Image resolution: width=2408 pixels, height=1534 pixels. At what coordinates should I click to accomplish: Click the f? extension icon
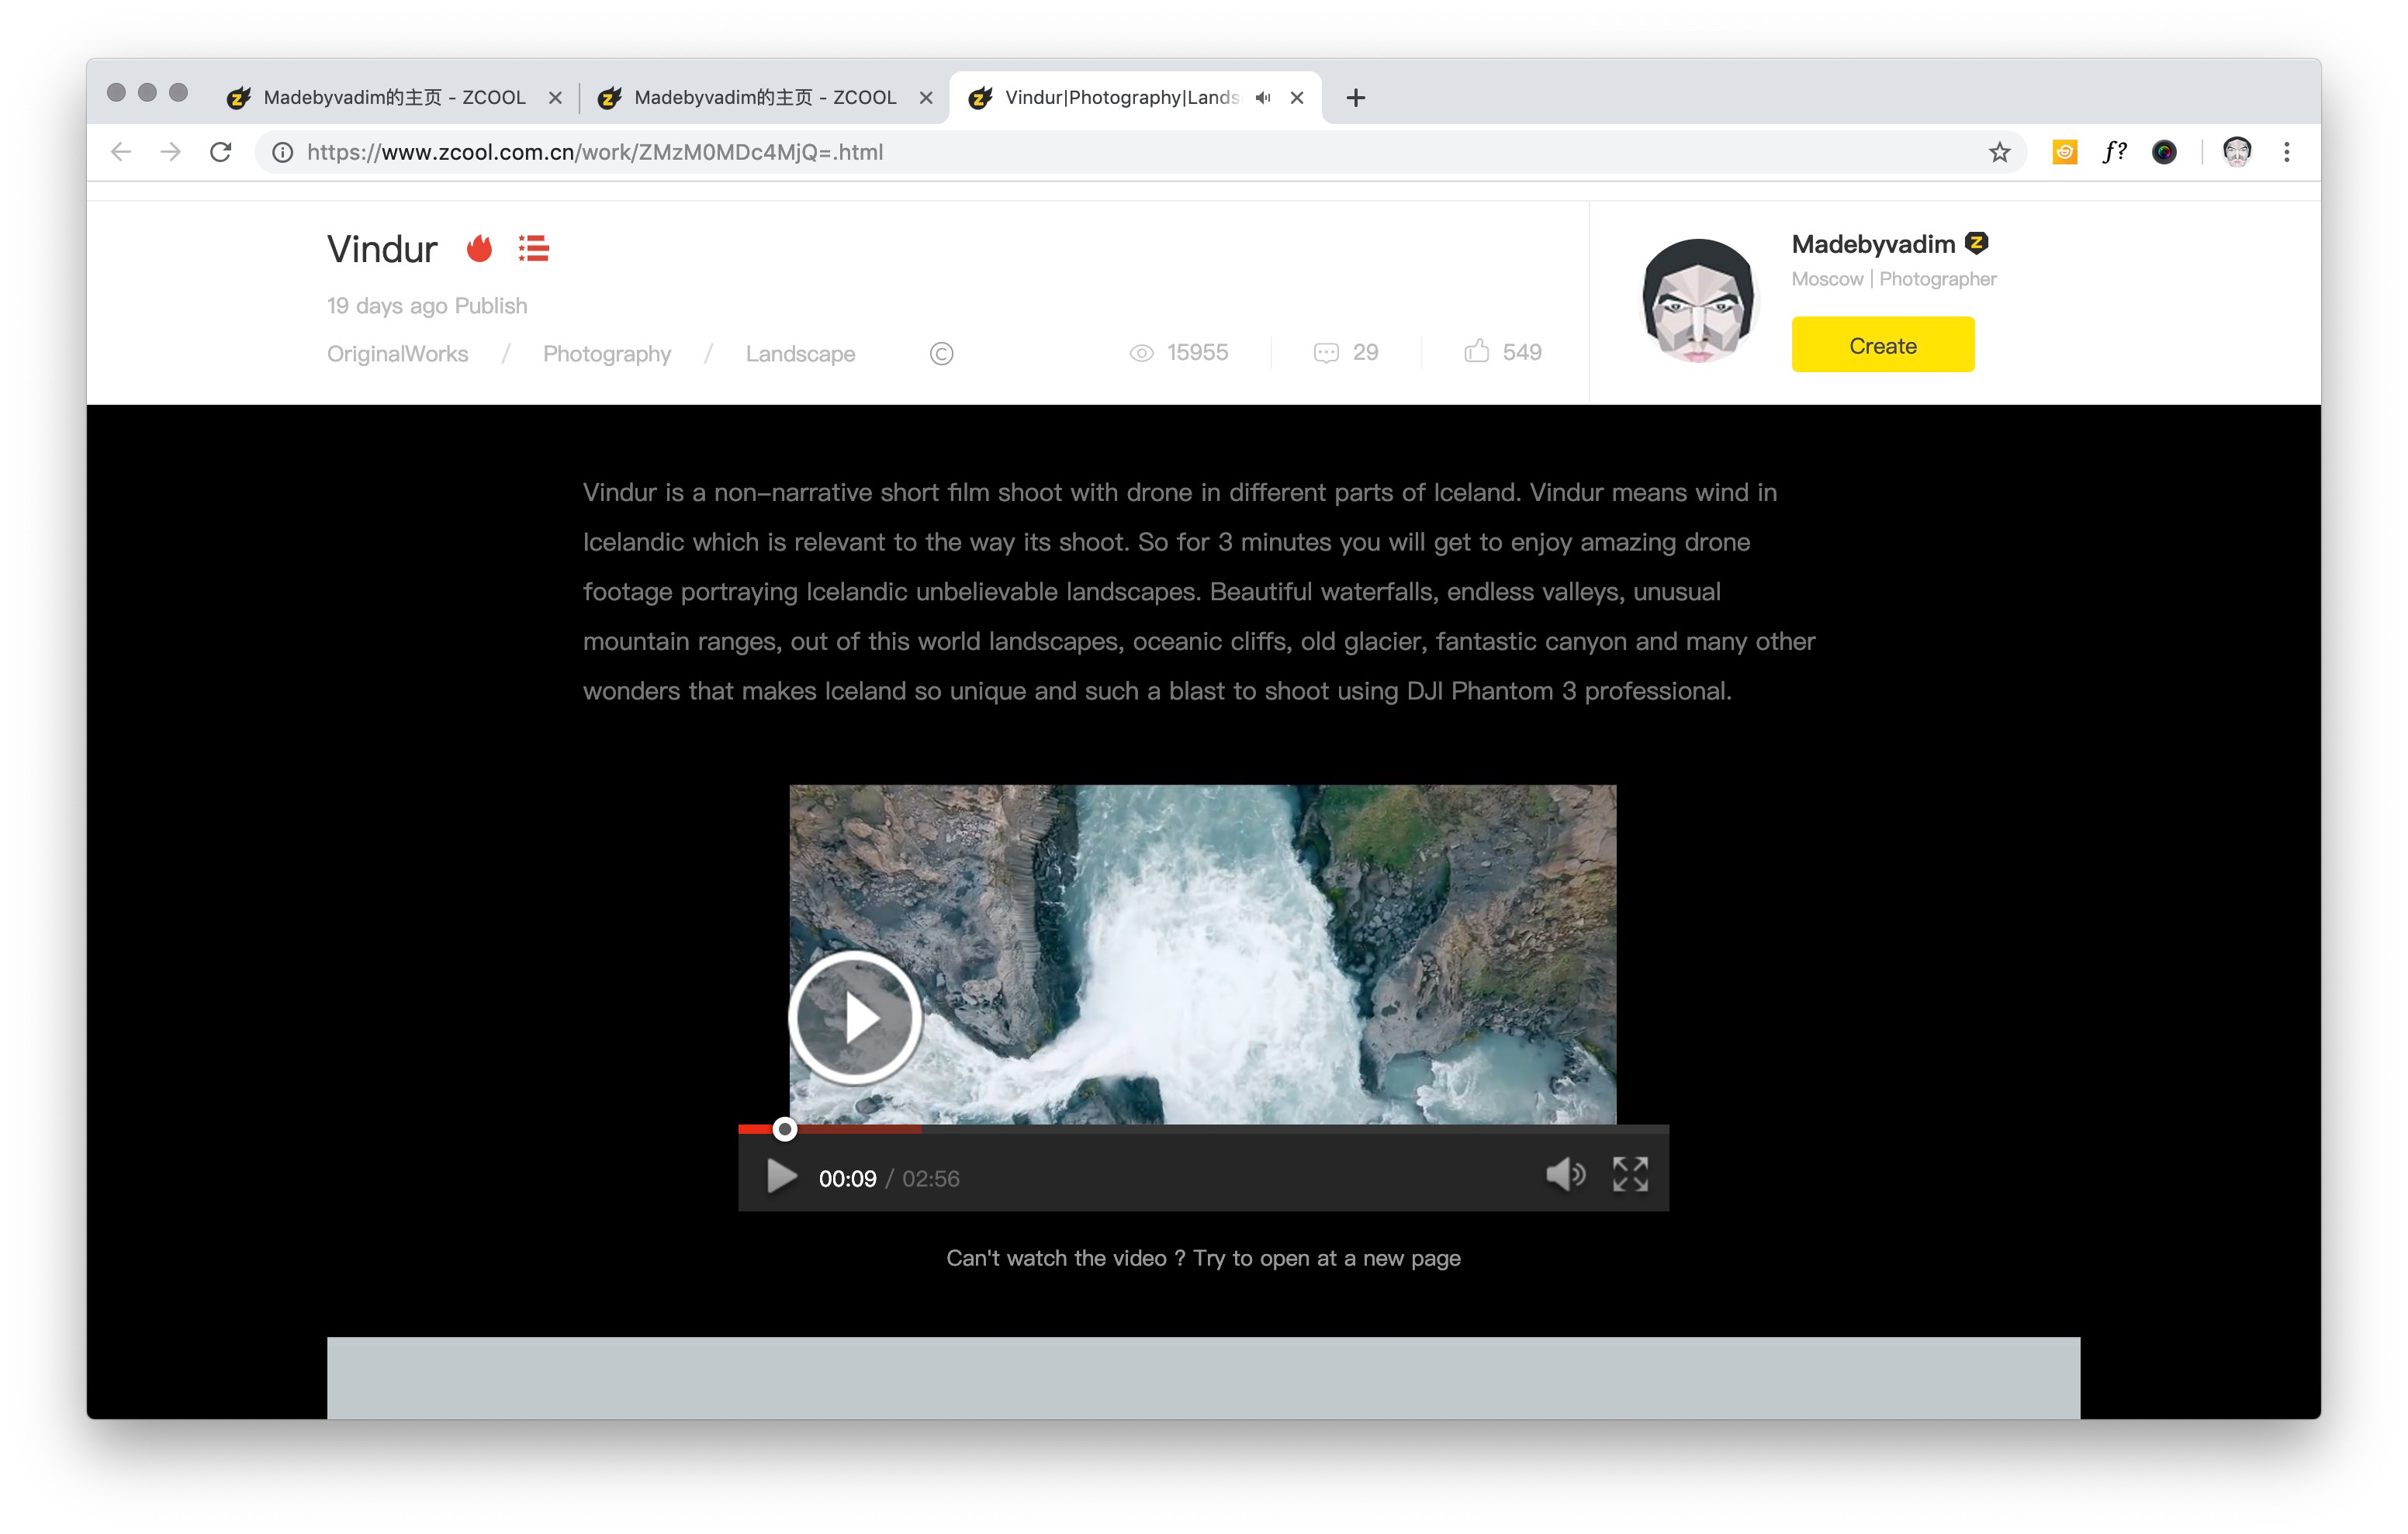tap(2114, 152)
